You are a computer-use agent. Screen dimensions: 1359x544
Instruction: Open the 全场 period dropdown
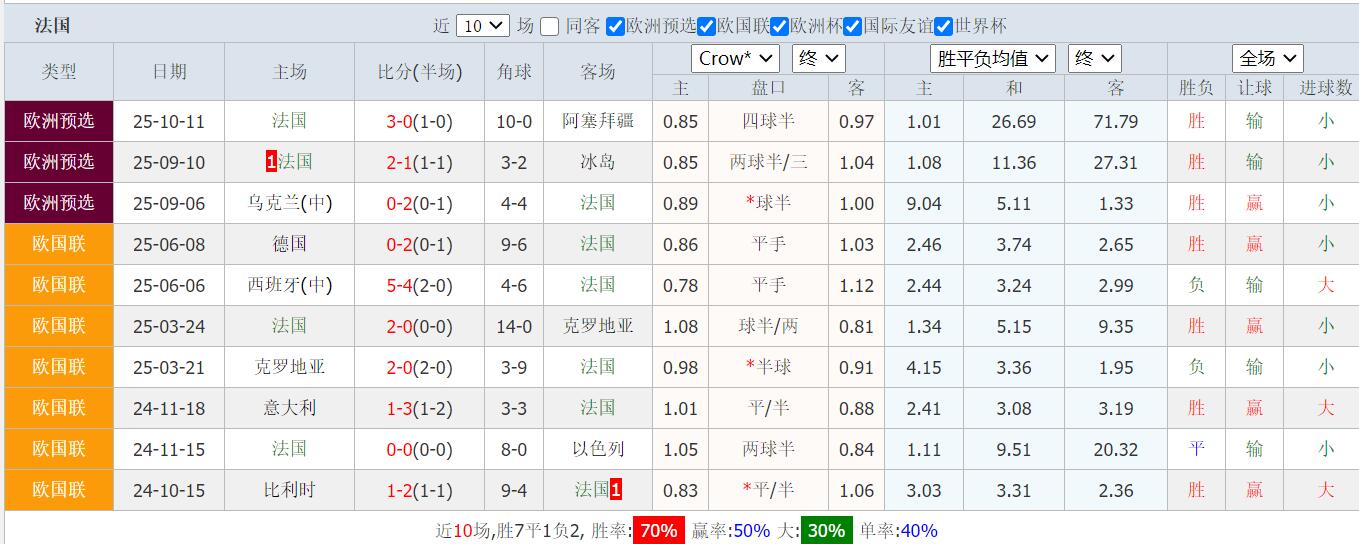pyautogui.click(x=1266, y=59)
